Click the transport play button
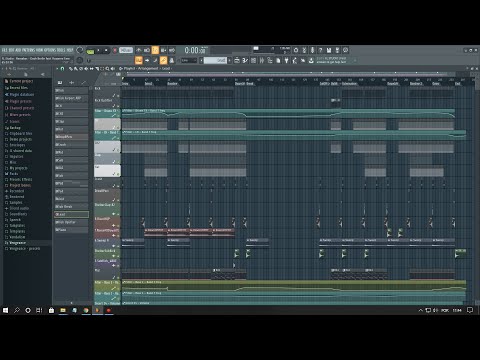Image resolution: width=480 pixels, height=360 pixels. (x=98, y=50)
